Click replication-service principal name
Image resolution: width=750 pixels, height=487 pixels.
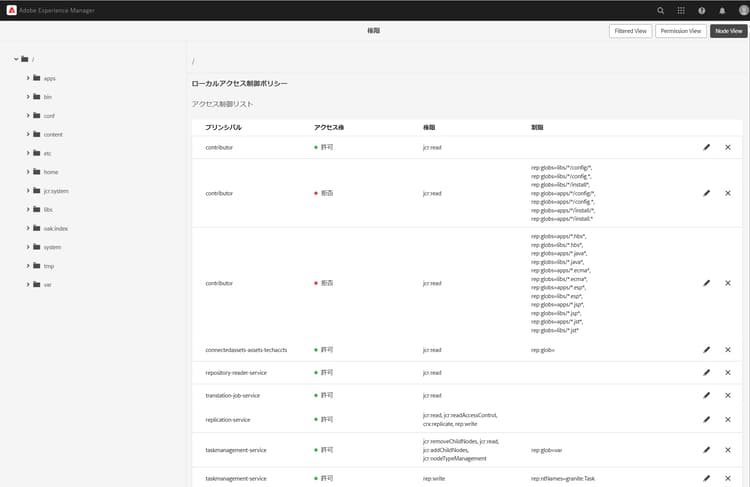point(228,420)
